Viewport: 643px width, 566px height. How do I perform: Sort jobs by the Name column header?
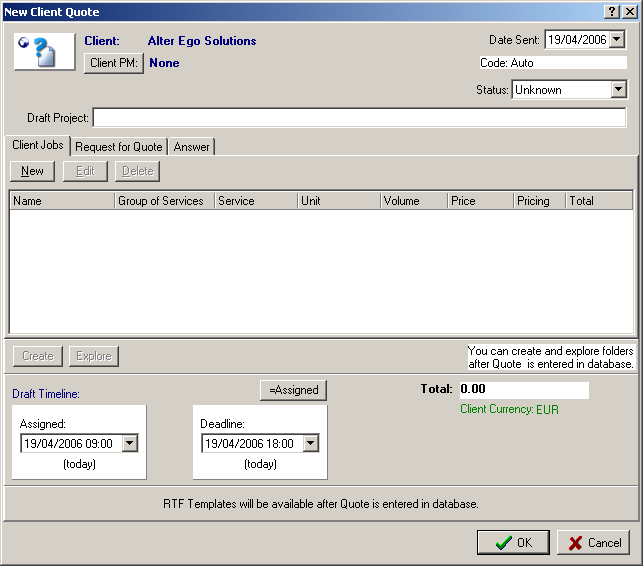[x=62, y=201]
